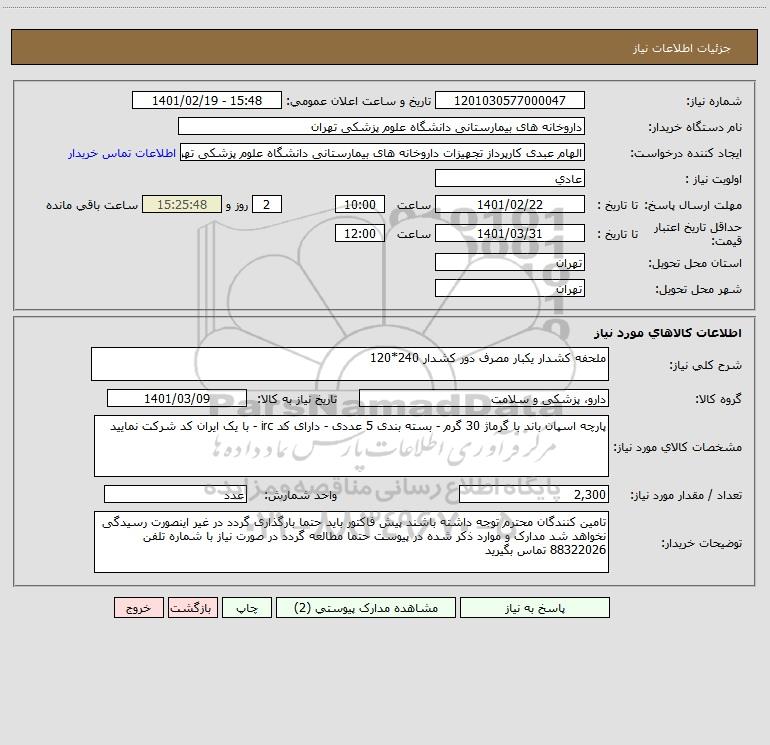Click the goods group field 'دارو، پزشکی و سلامت'
Image resolution: width=770 pixels, height=745 pixels.
tap(484, 398)
